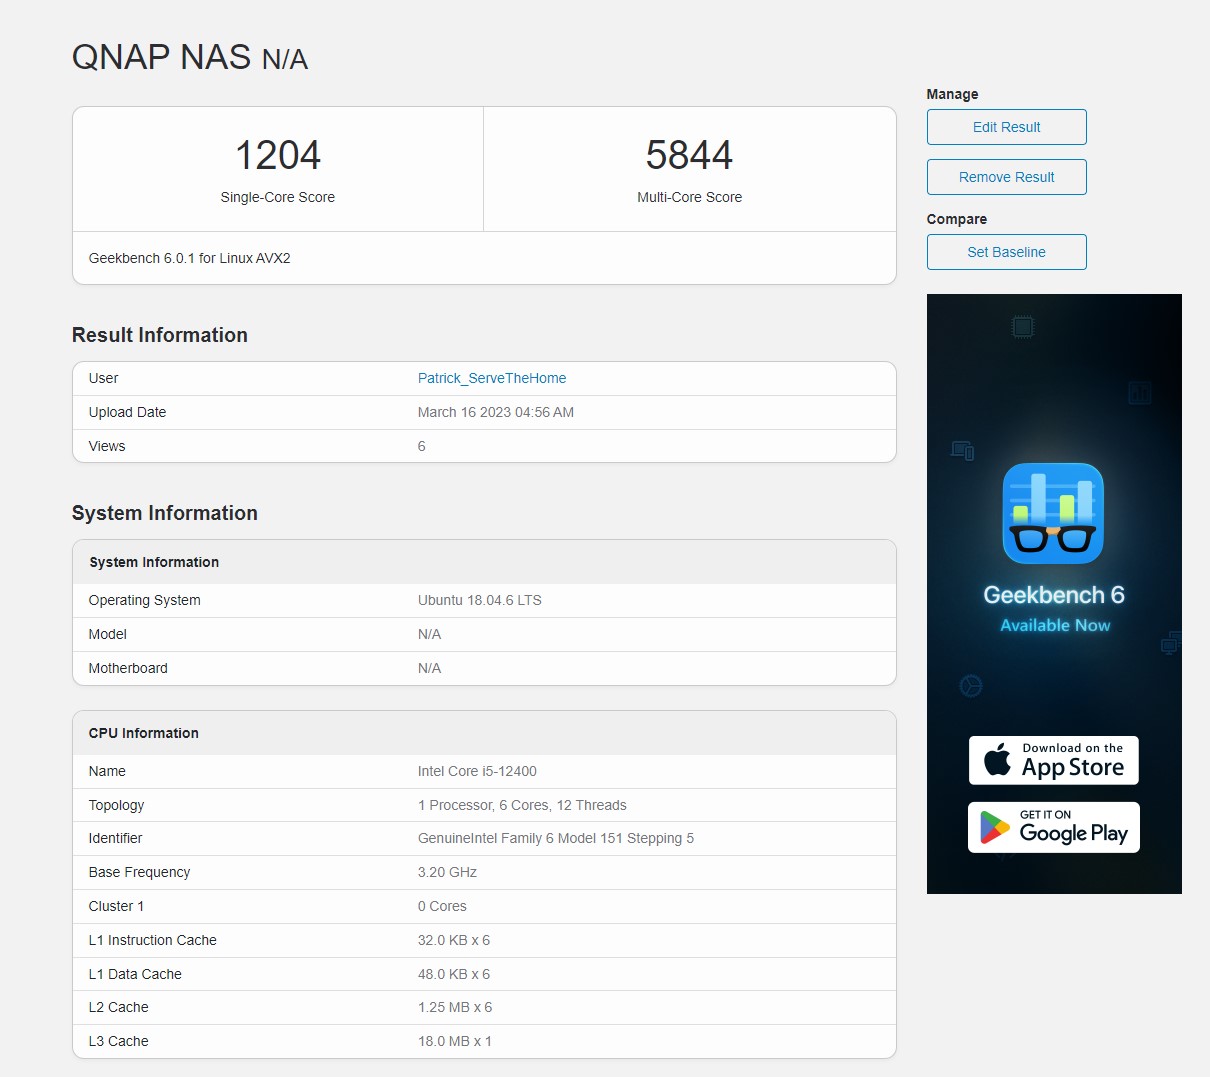This screenshot has height=1077, width=1210.
Task: Click the Compare sidebar heading
Action: 956,219
